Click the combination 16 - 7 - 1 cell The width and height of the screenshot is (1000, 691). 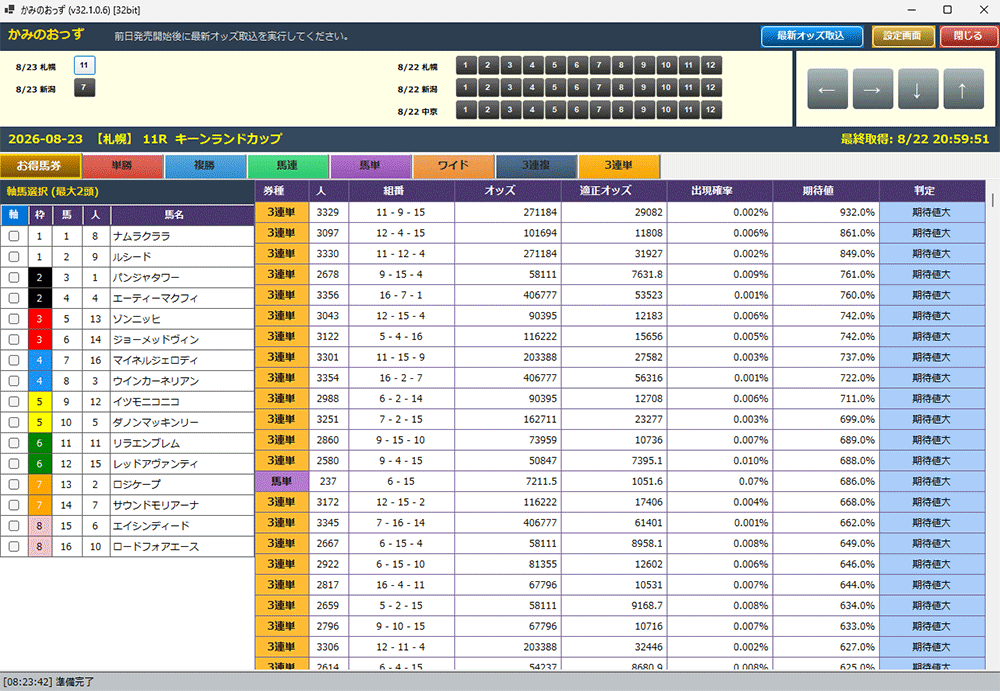[401, 295]
